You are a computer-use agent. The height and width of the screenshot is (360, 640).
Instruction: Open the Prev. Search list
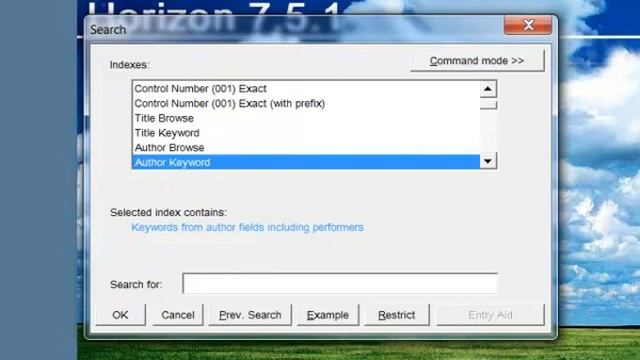(x=250, y=315)
